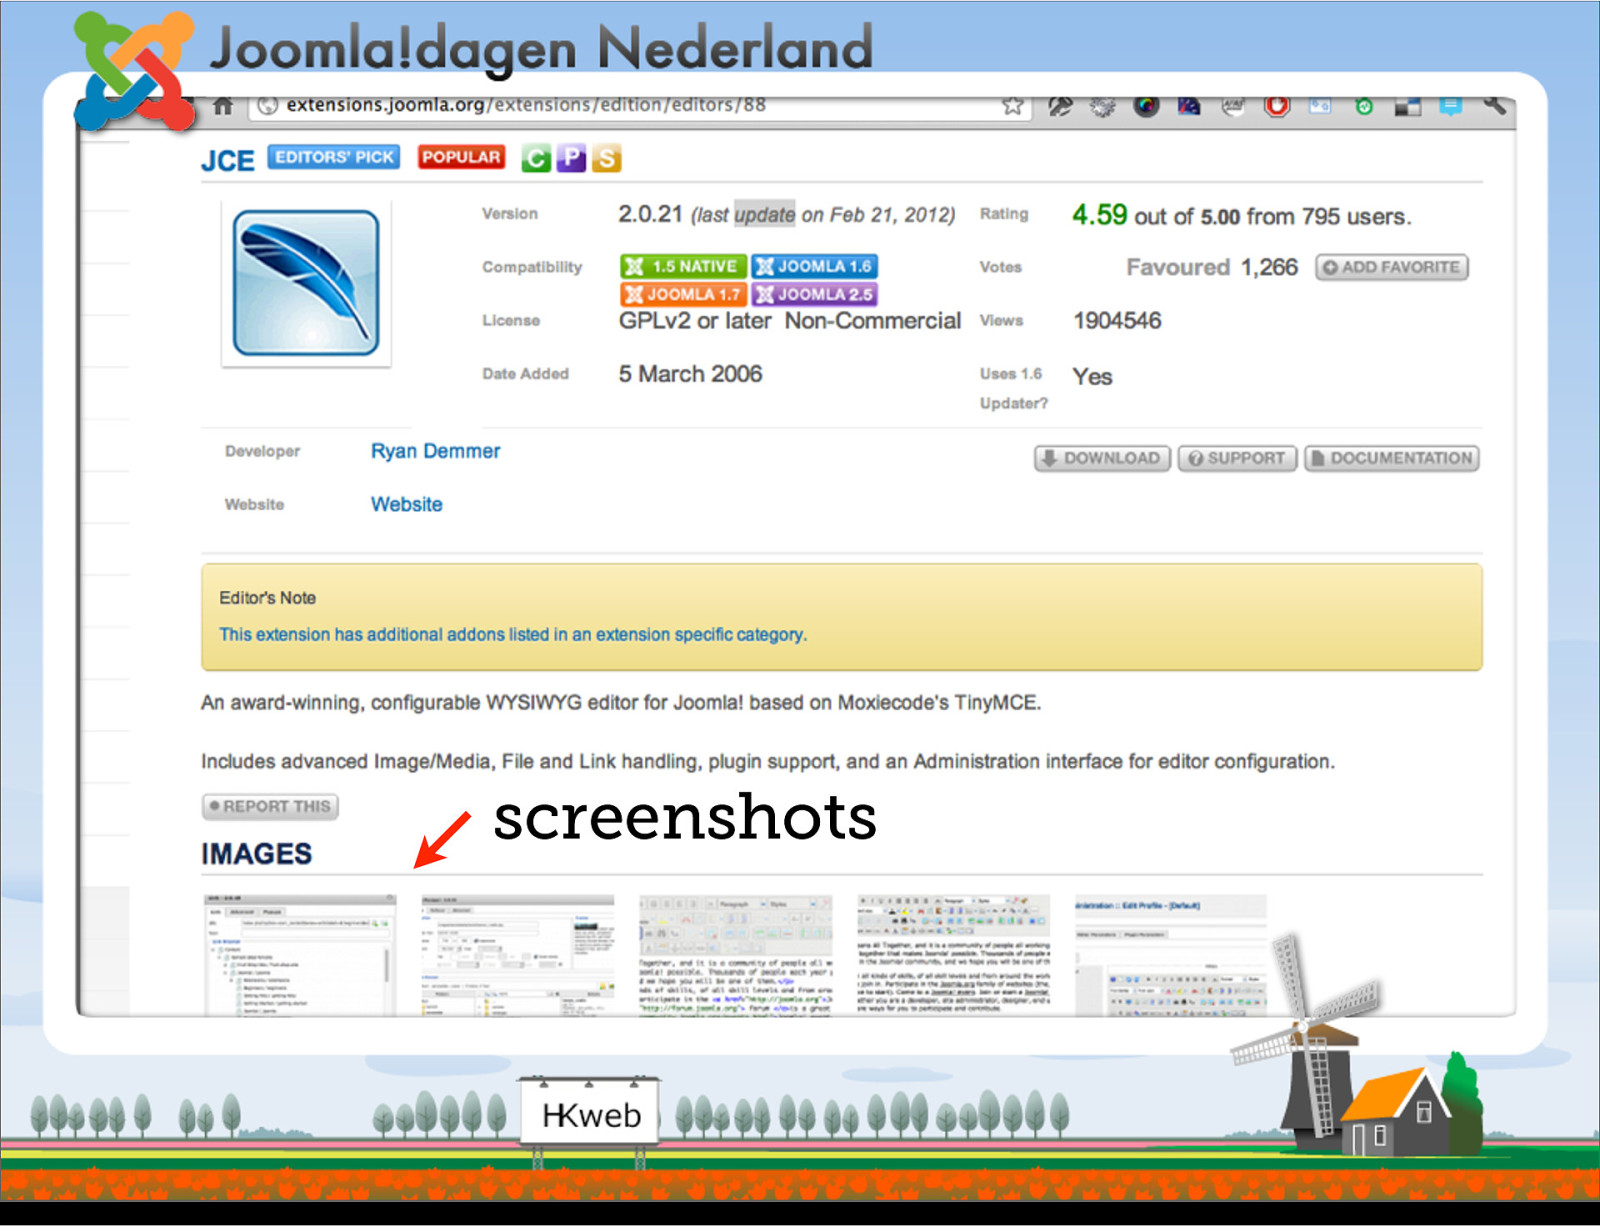The width and height of the screenshot is (1600, 1232).
Task: Click the light blue card extension icon
Action: (1320, 105)
